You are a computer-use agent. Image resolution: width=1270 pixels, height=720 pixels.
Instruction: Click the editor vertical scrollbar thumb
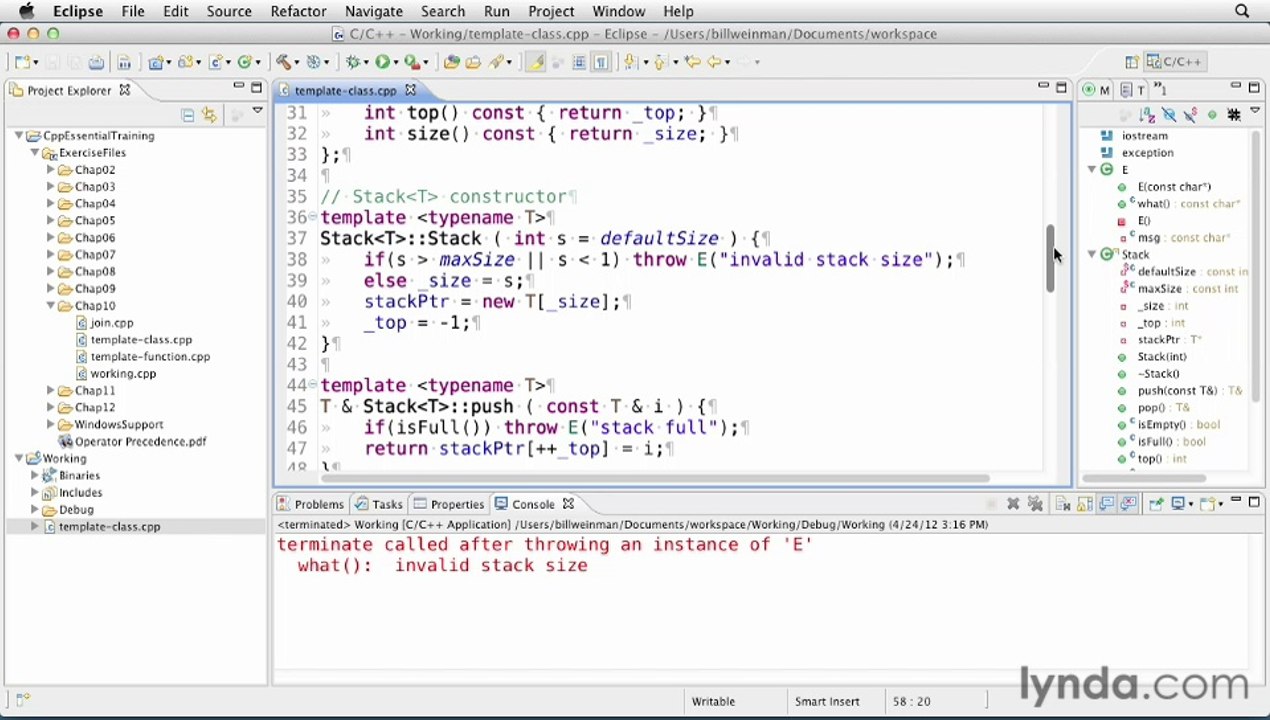tap(1050, 258)
